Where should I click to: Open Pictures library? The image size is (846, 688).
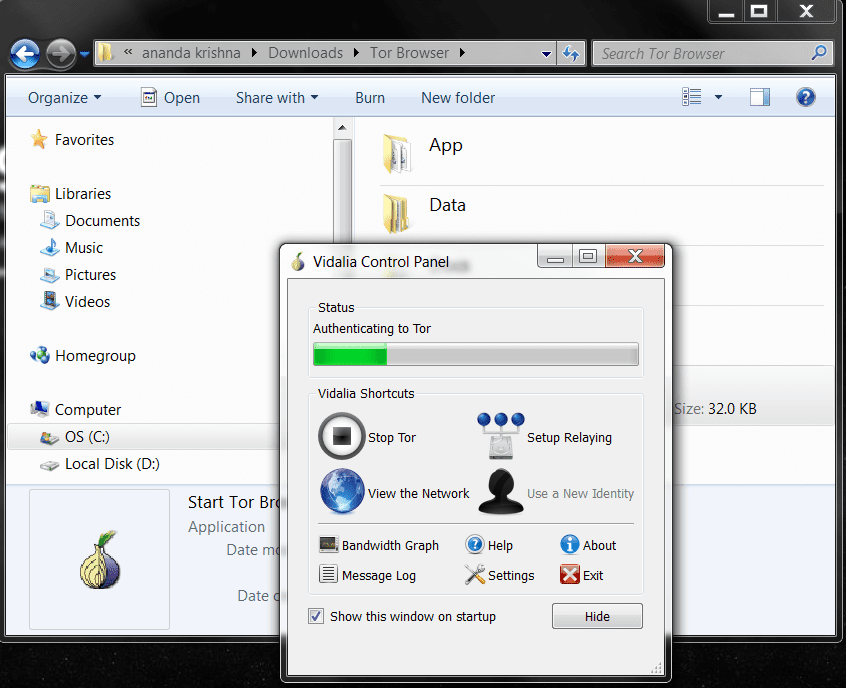[78, 275]
